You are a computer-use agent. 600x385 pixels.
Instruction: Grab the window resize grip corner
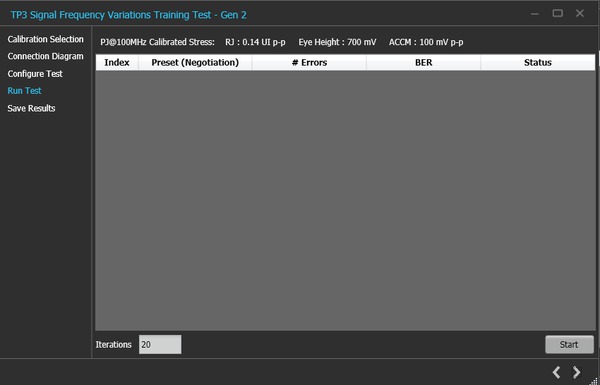(x=595, y=381)
